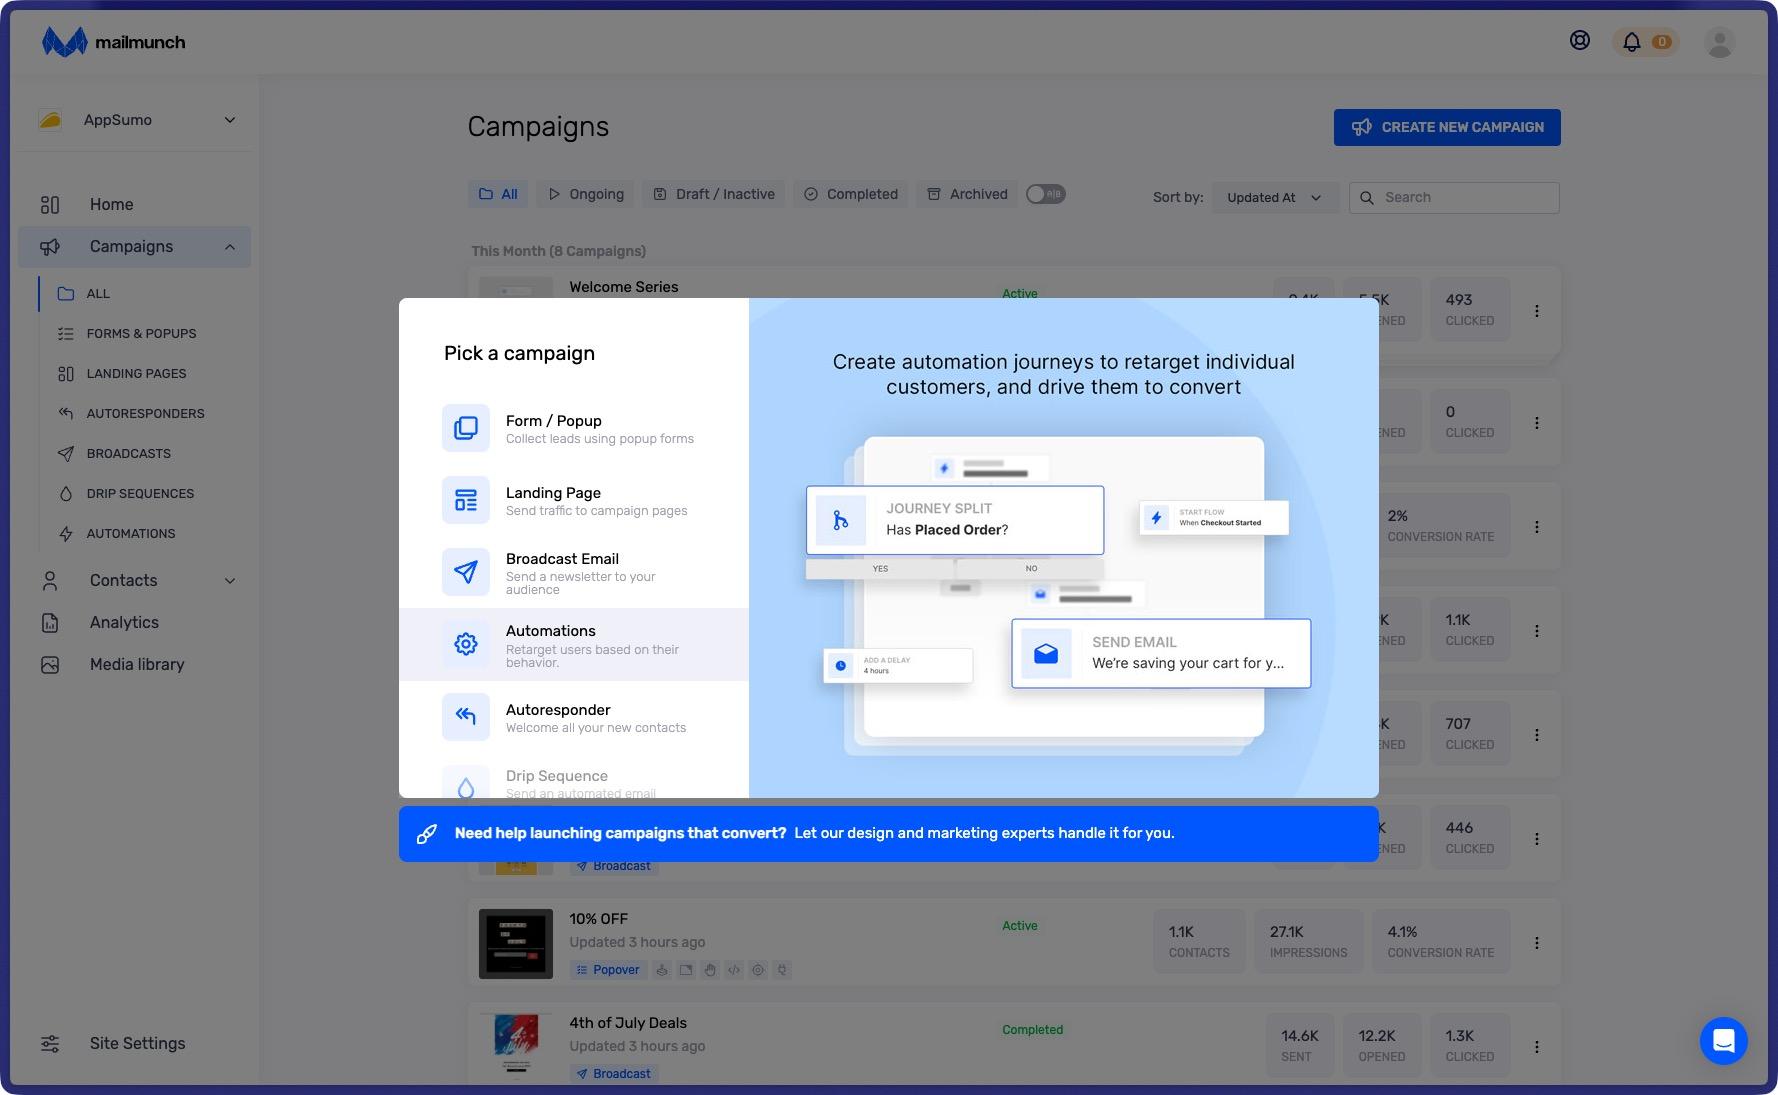Open Automations submenu item

click(x=131, y=534)
